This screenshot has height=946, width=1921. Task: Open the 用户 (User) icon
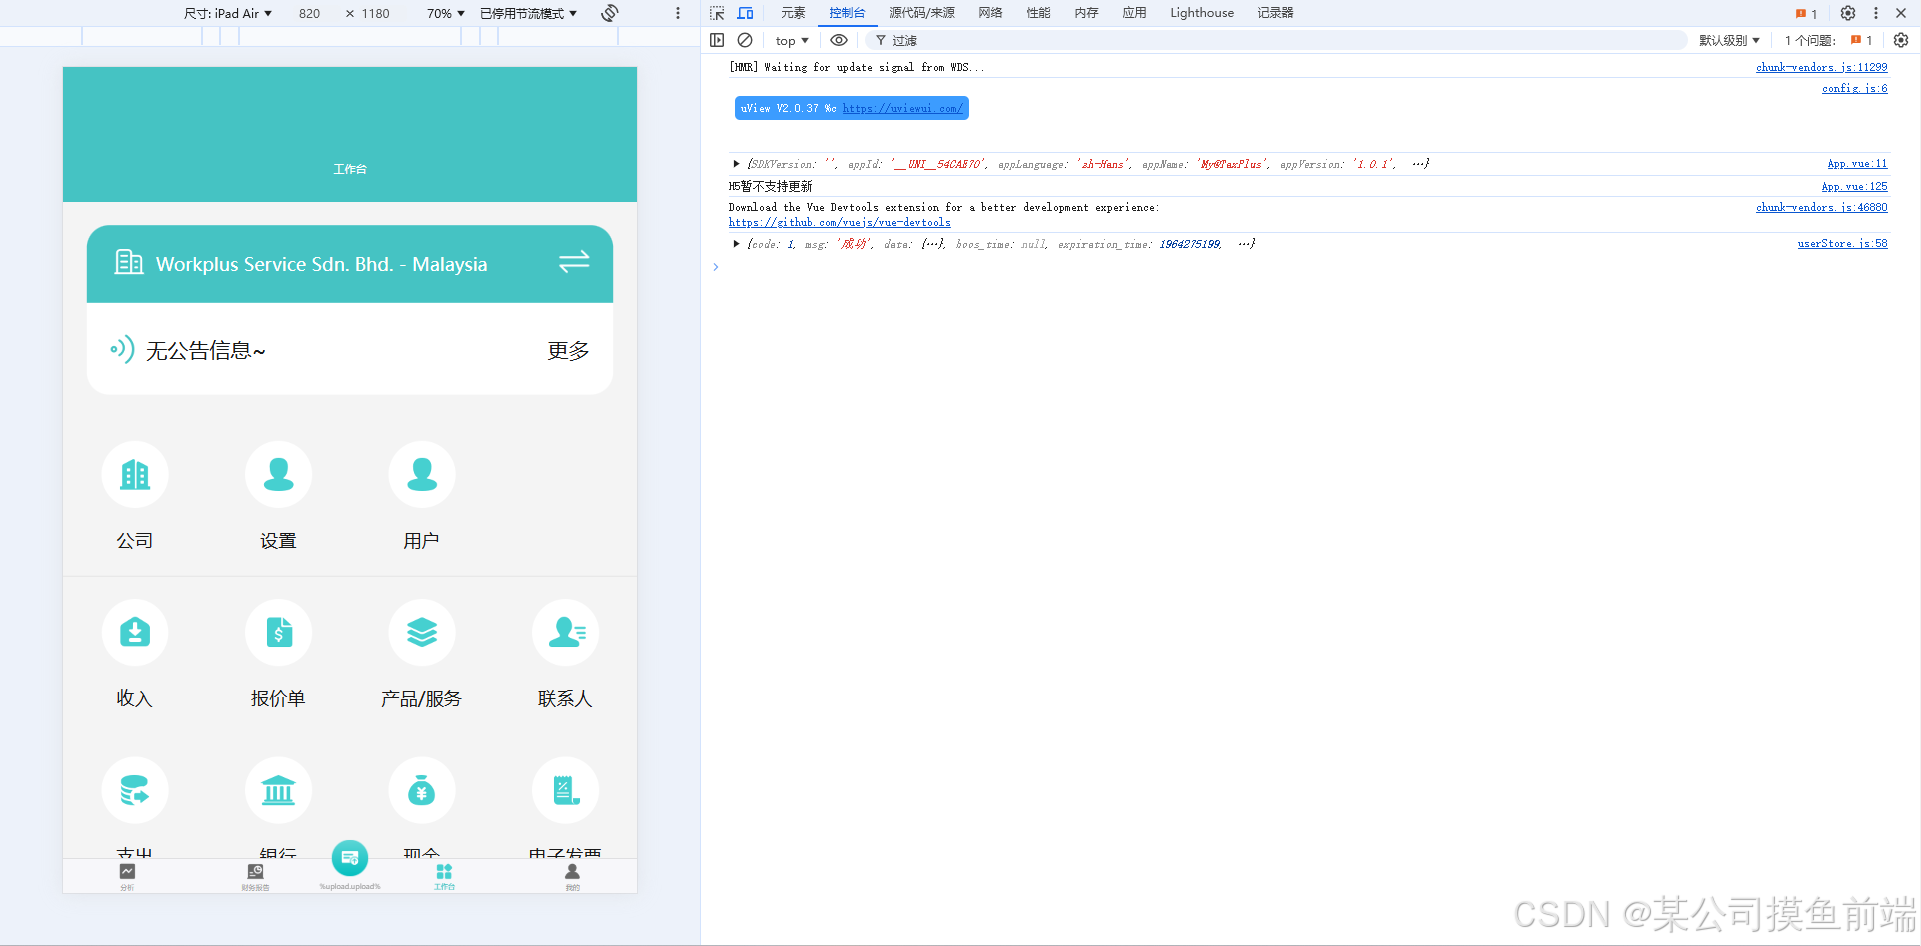click(x=422, y=474)
